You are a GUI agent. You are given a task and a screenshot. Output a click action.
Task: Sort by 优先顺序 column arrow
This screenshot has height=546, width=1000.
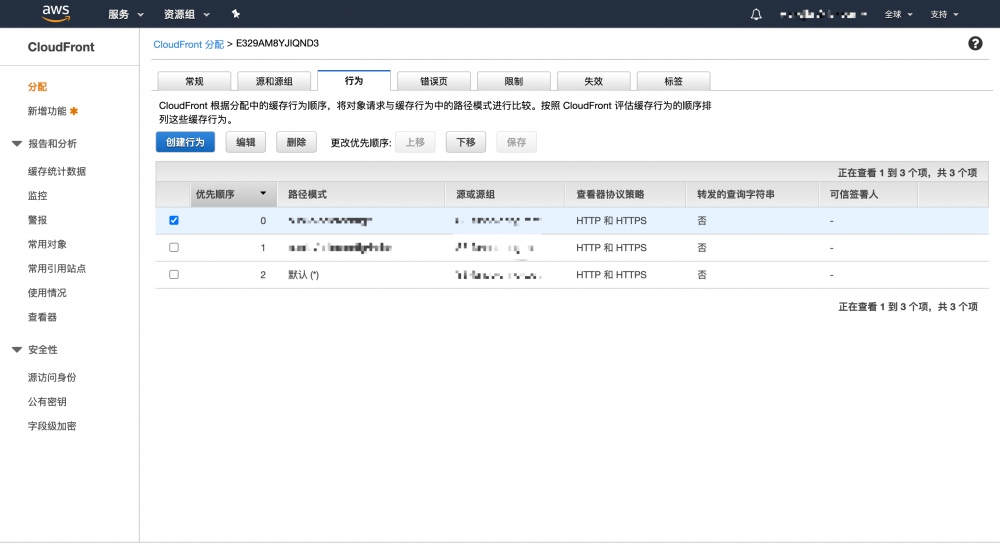[x=263, y=193]
